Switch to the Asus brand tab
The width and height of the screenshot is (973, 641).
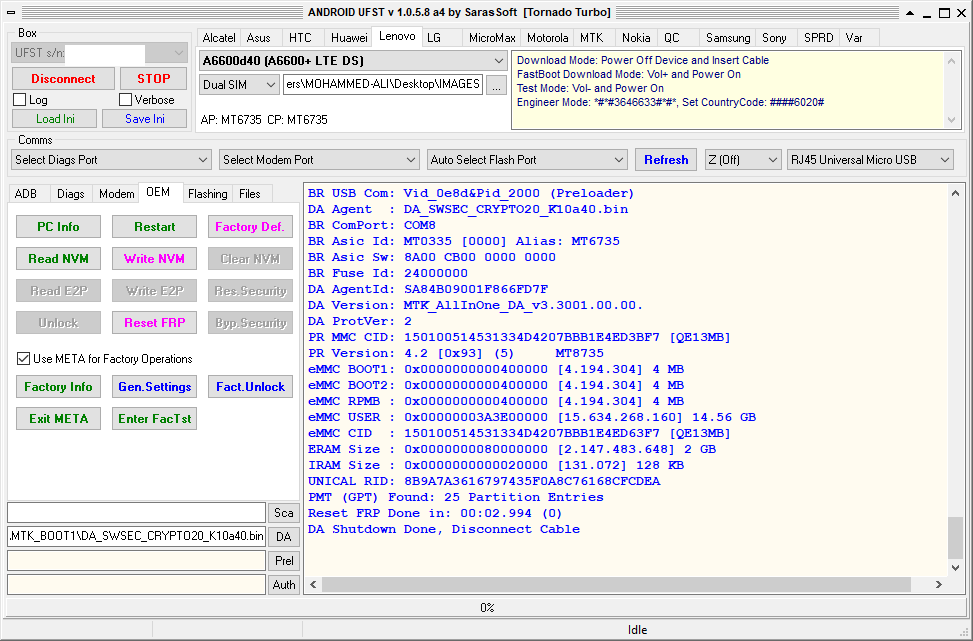(259, 38)
